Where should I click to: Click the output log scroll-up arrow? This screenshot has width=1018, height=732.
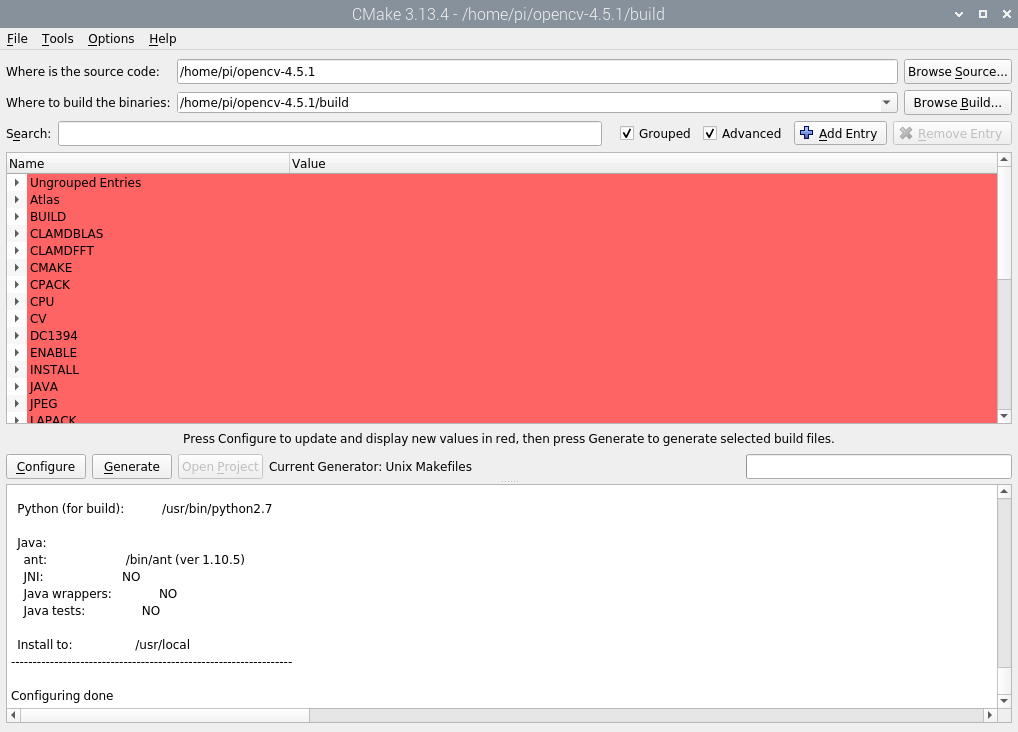coord(1004,492)
